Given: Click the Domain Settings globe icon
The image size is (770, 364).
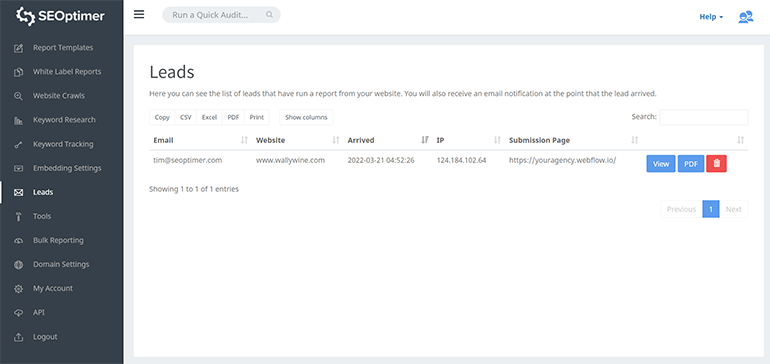Looking at the screenshot, I should pos(18,265).
